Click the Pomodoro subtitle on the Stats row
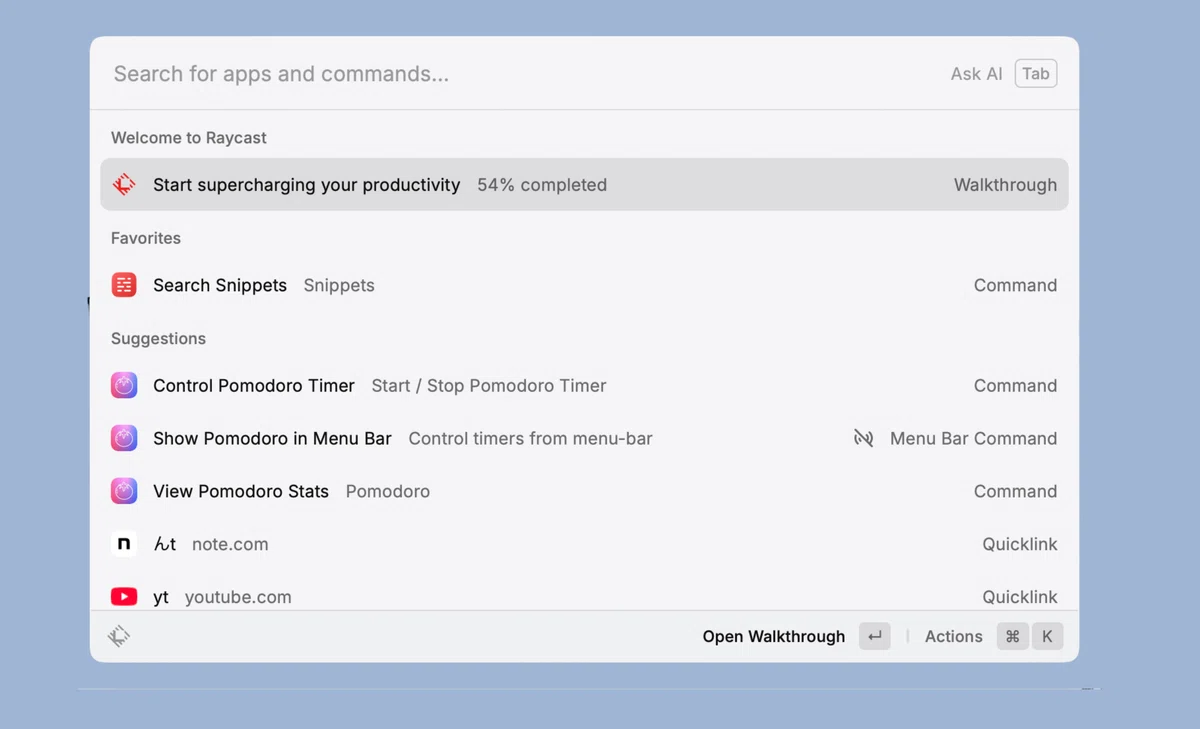 (388, 491)
